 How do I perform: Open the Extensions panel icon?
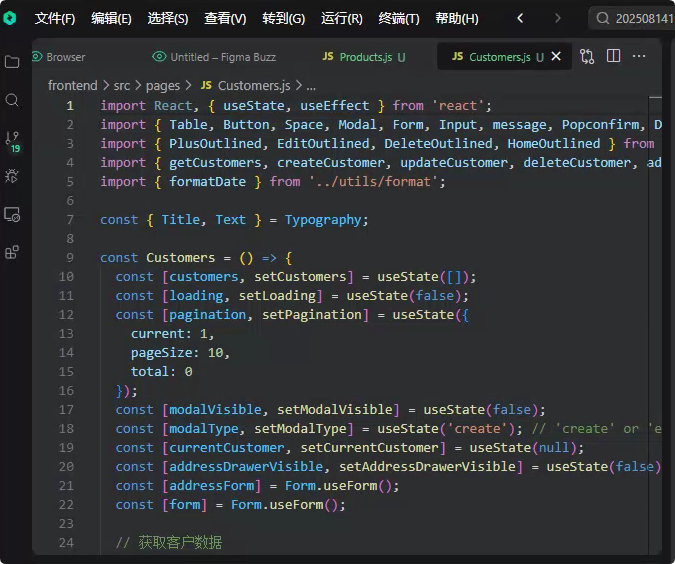[12, 252]
